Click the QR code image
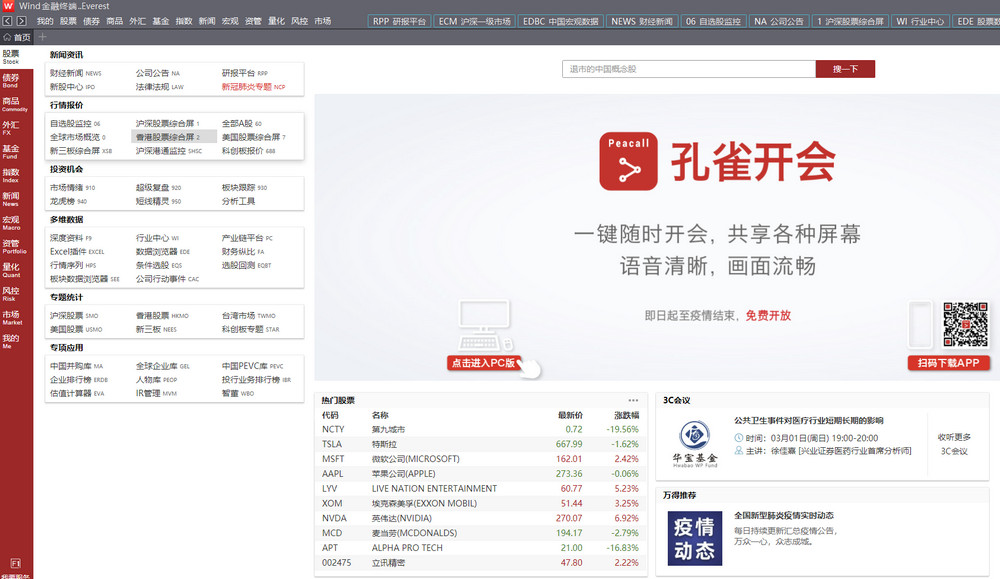1000x579 pixels. coord(966,325)
